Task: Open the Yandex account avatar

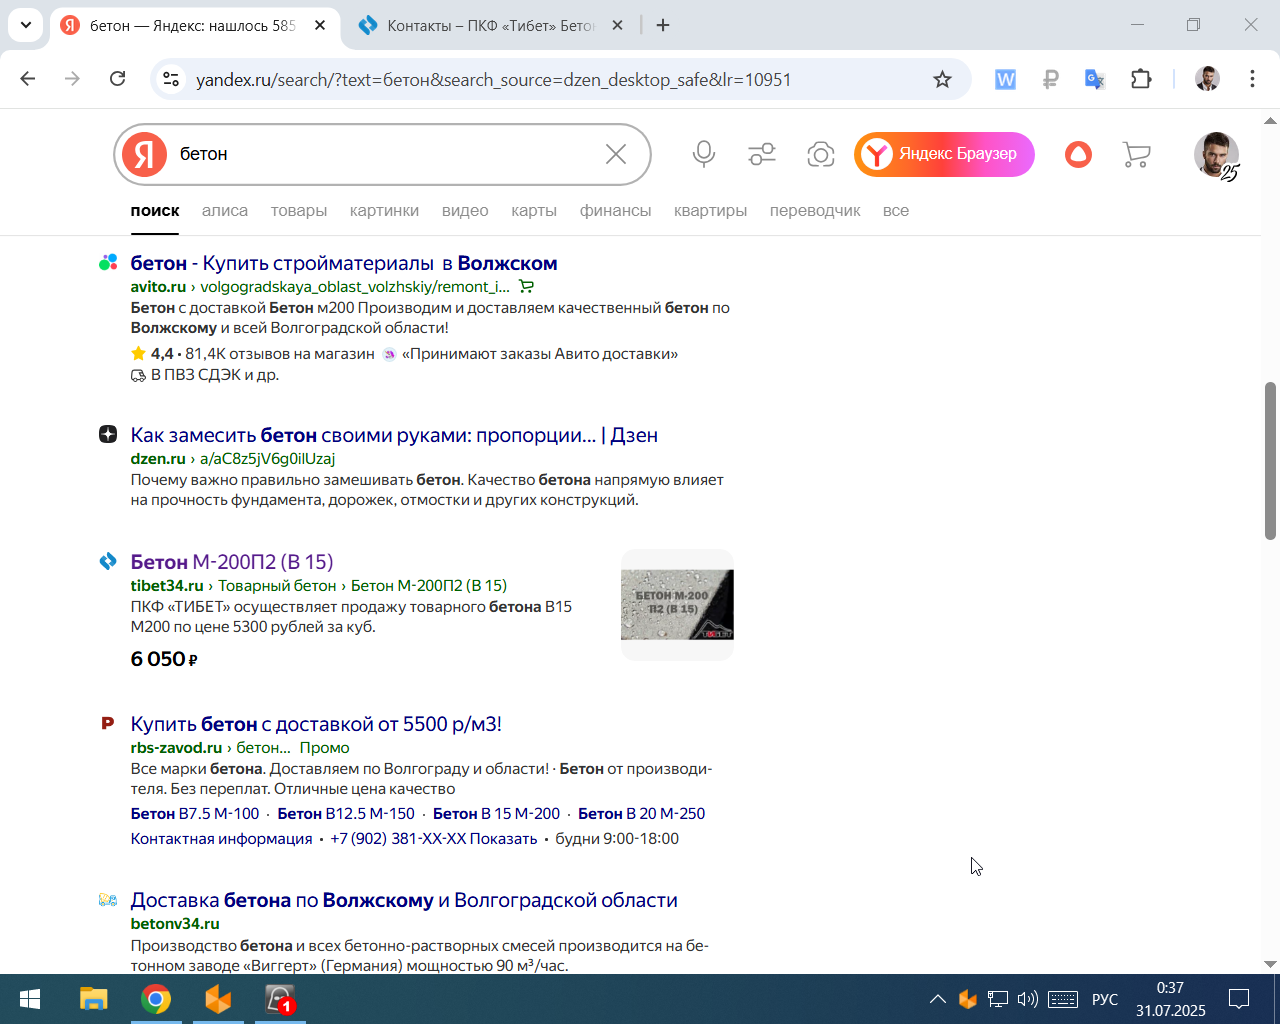Action: pos(1216,155)
